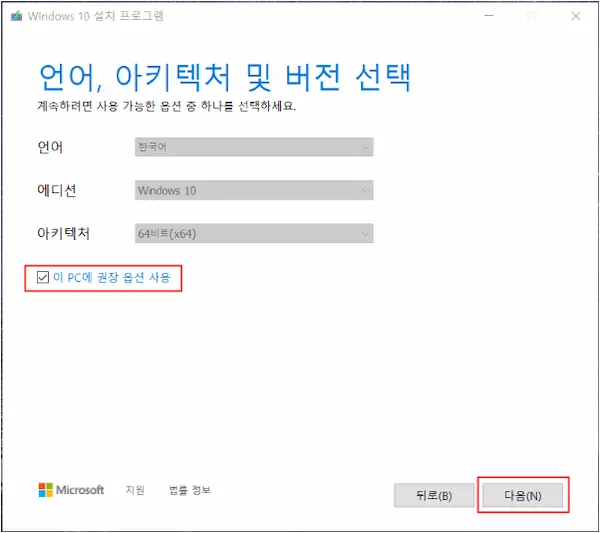Go back with the 뒤로(B) button
Viewport: 600px width, 533px height.
click(x=434, y=496)
